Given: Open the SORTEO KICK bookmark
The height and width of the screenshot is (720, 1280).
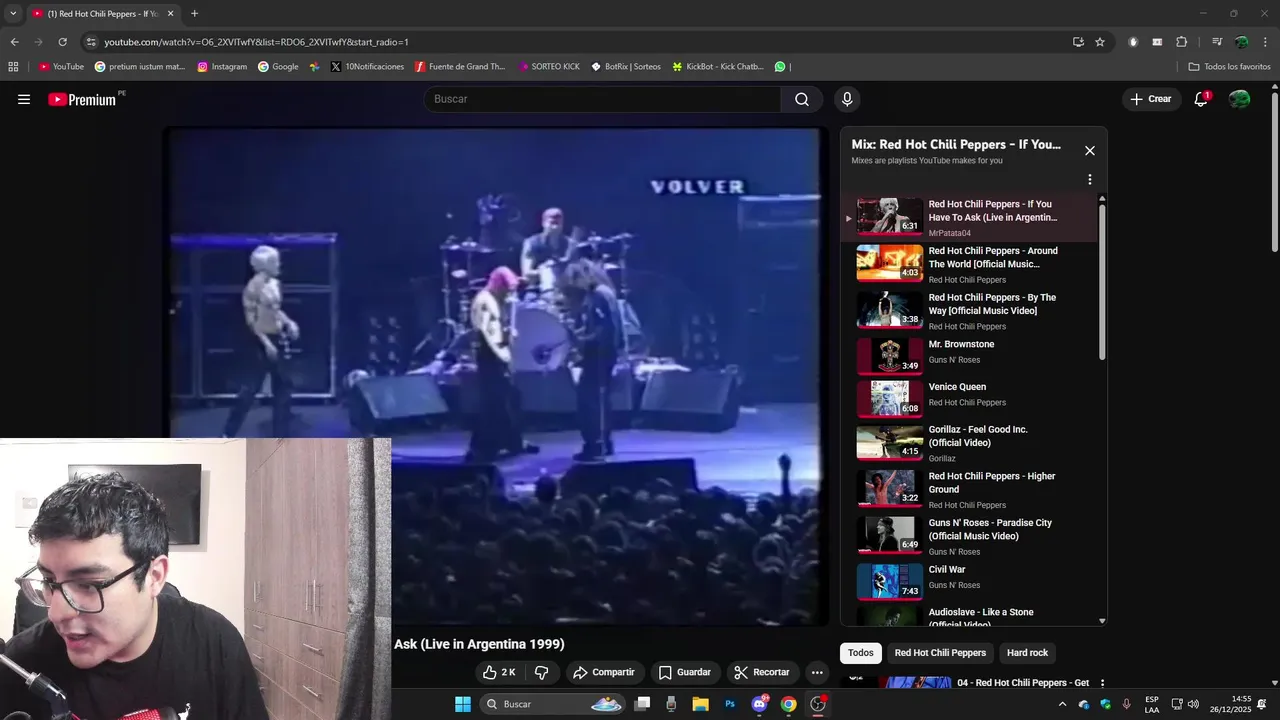Looking at the screenshot, I should (549, 67).
